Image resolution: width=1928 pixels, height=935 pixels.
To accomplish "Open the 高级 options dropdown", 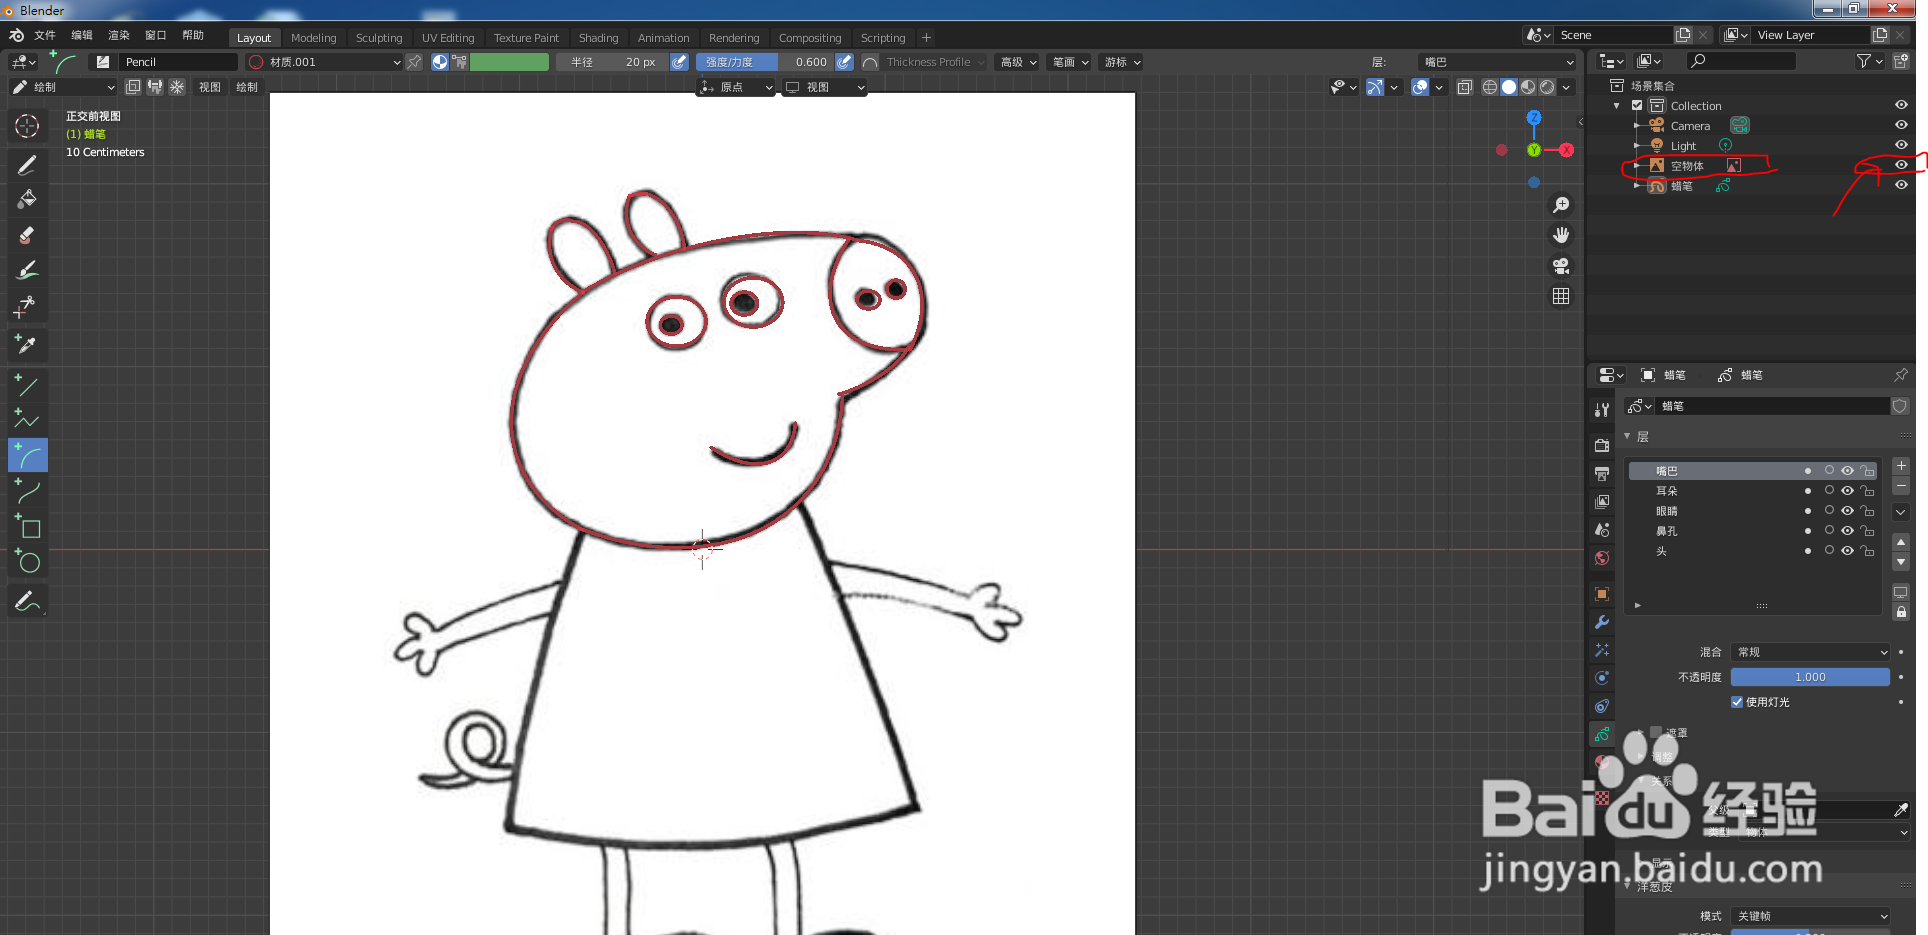I will point(1019,62).
